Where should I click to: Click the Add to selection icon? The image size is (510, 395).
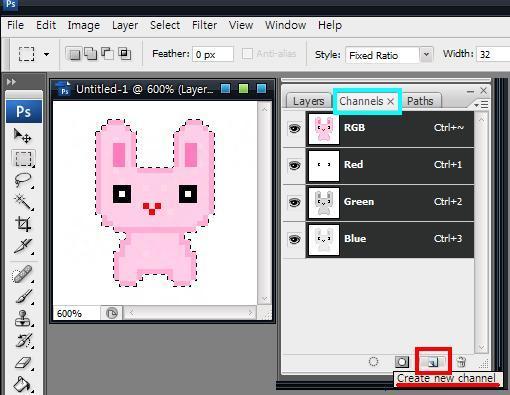coord(91,54)
